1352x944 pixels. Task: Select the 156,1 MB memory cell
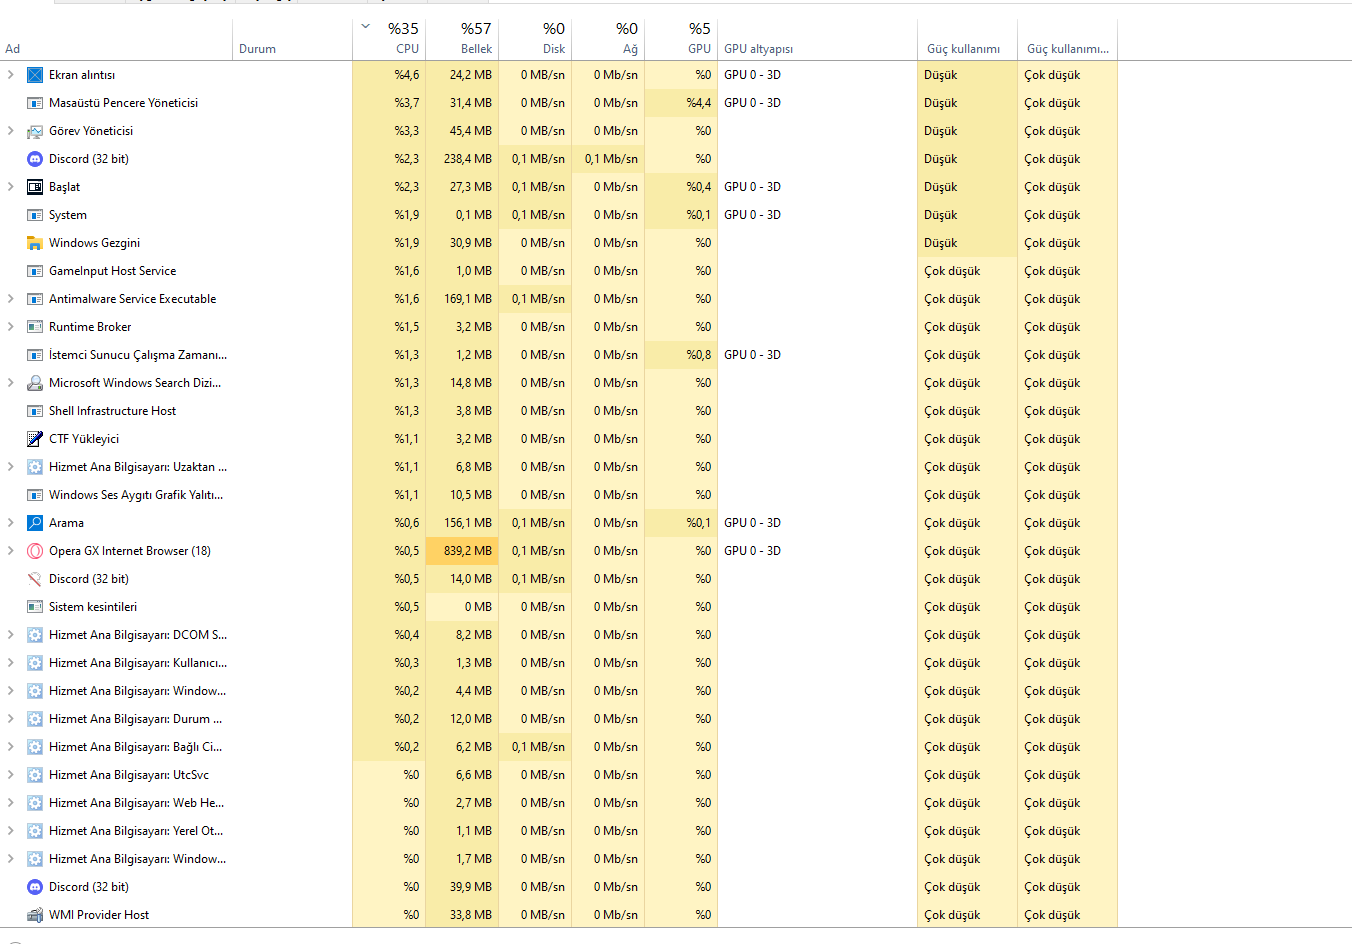click(462, 523)
